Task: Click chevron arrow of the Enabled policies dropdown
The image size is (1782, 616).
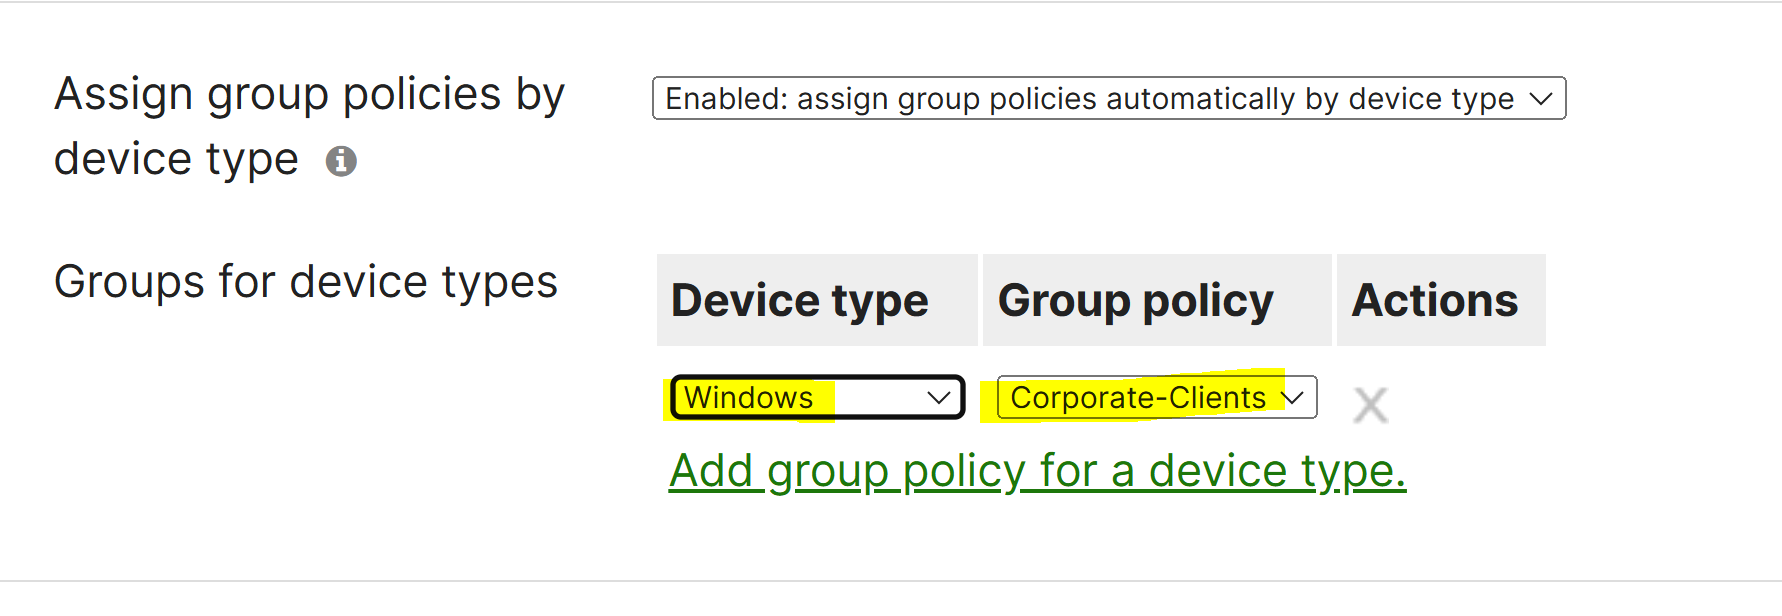Action: 1541,98
